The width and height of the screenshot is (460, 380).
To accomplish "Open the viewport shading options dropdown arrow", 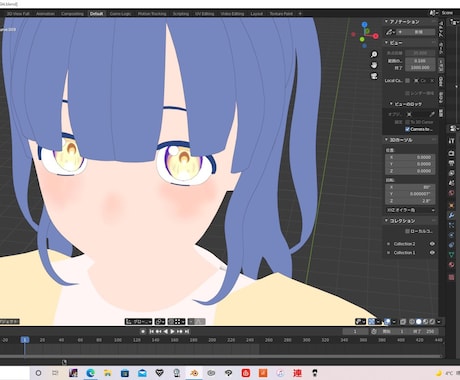I will point(439,322).
